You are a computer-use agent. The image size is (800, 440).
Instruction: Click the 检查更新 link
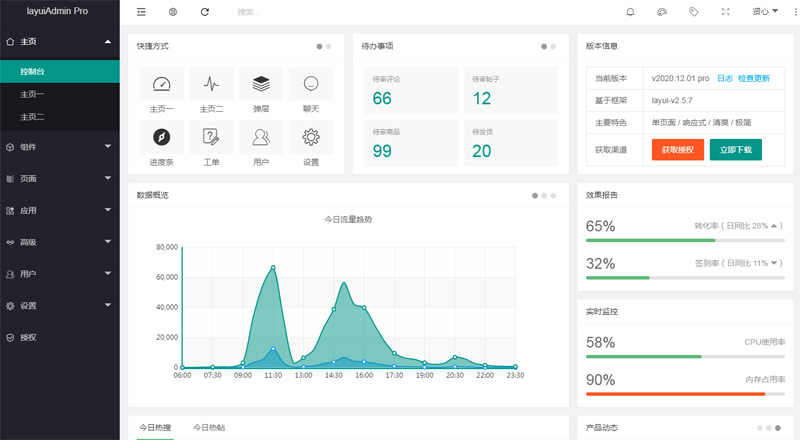pos(754,79)
